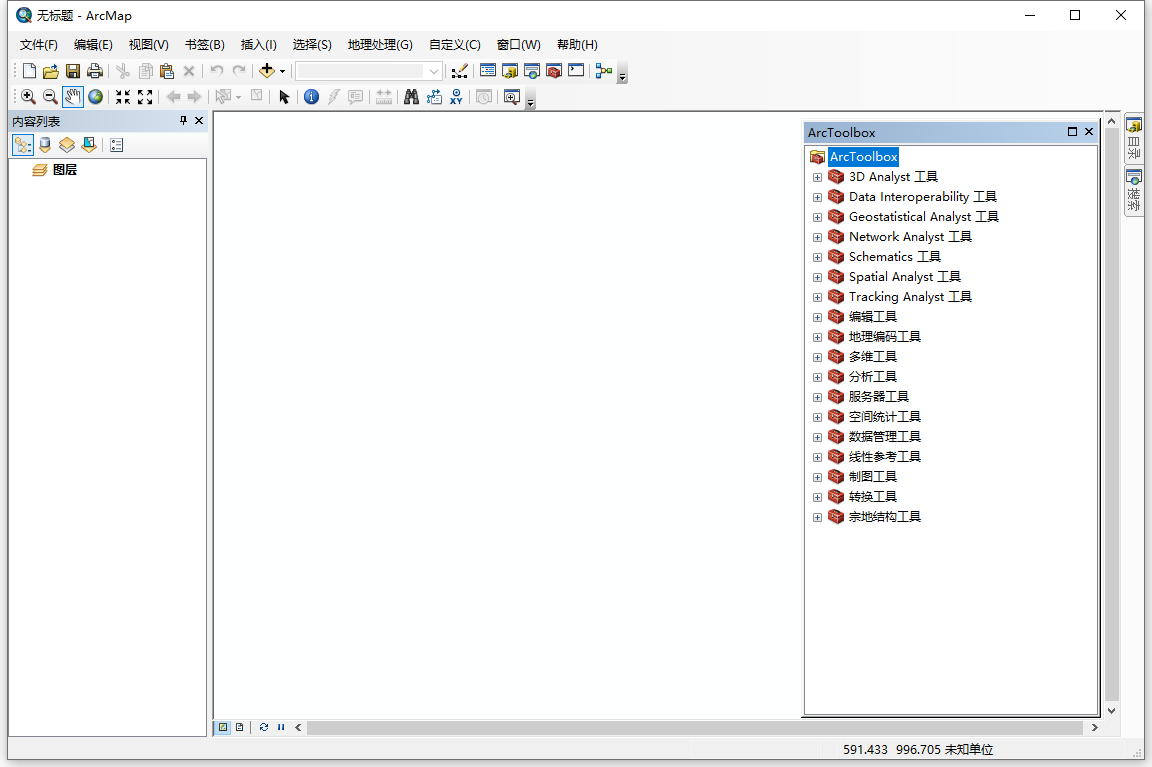Switch to Data View at bottom
The height and width of the screenshot is (767, 1152).
(x=223, y=727)
